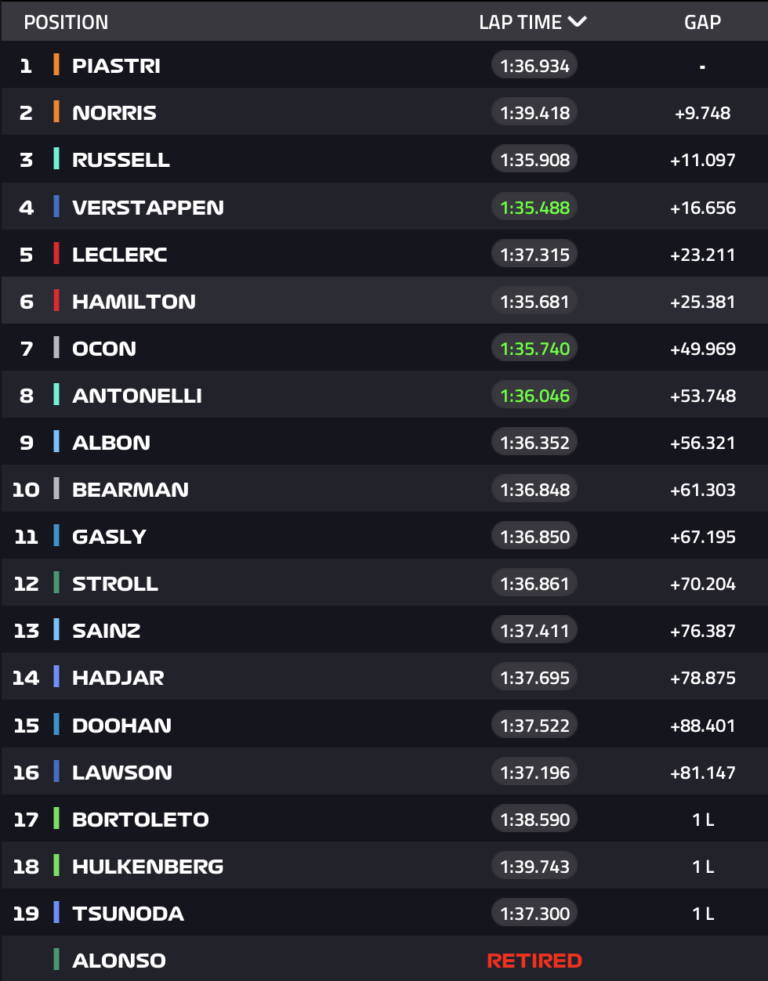
Task: Click the RETIRED status for Alonso
Action: (x=534, y=961)
